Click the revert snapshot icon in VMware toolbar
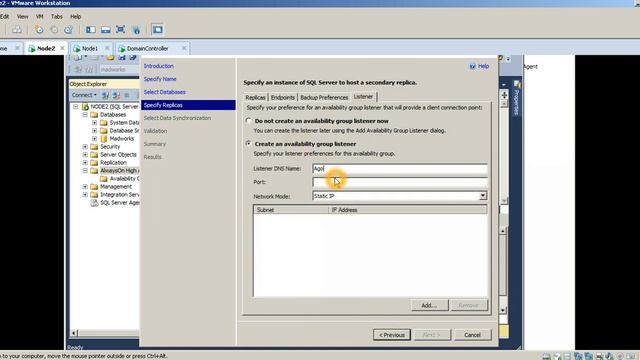 tap(54, 29)
